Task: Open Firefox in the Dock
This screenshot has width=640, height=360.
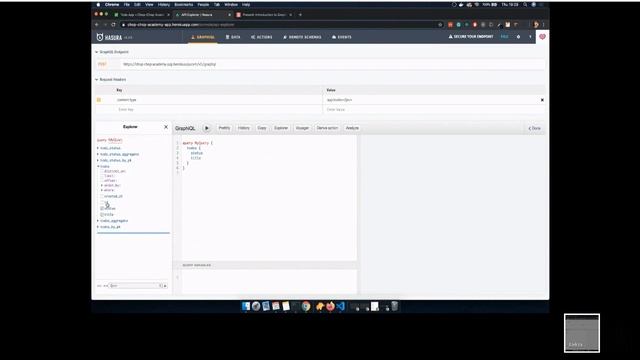Action: pos(330,306)
